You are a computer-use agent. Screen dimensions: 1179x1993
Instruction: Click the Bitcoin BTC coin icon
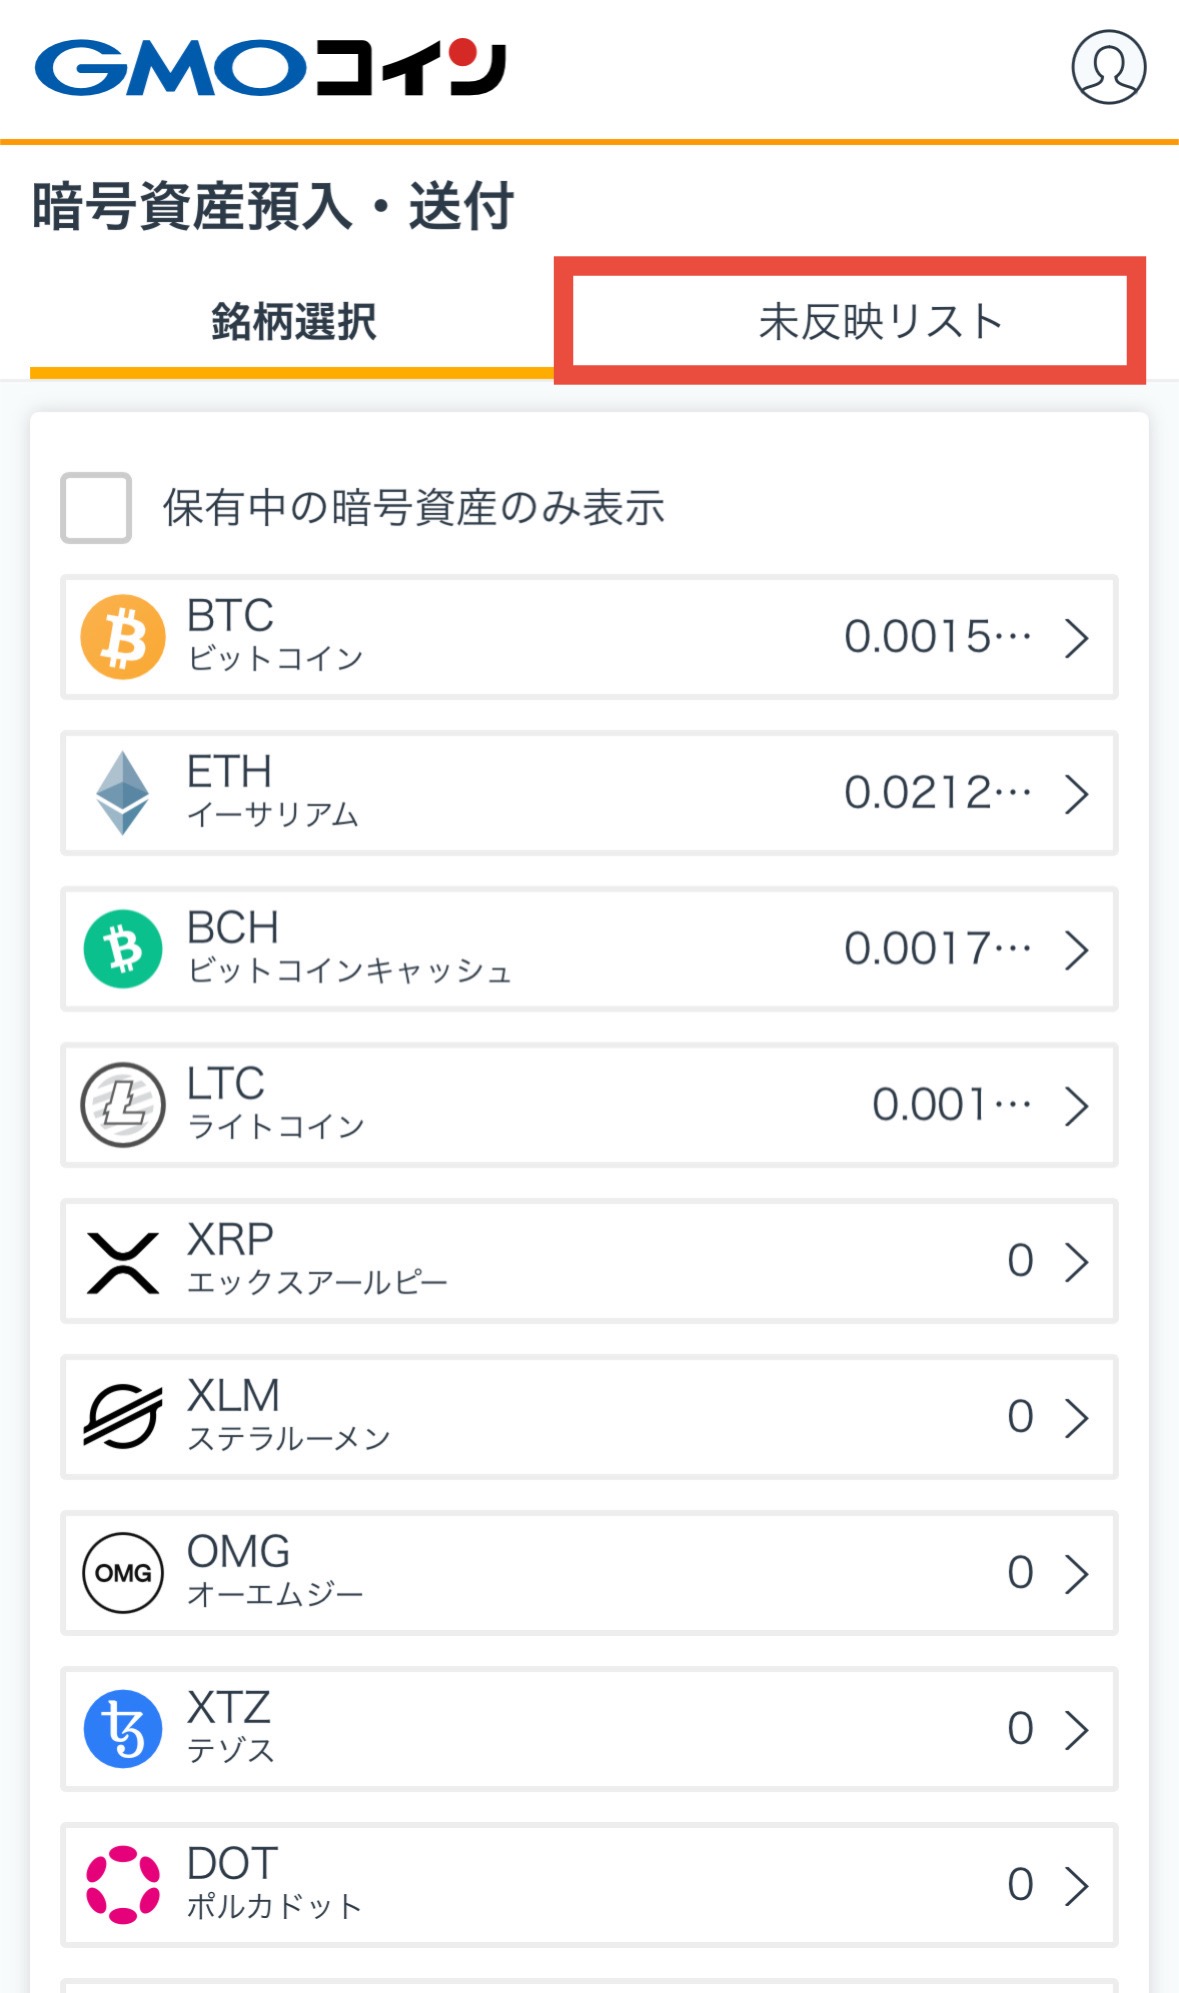click(123, 637)
